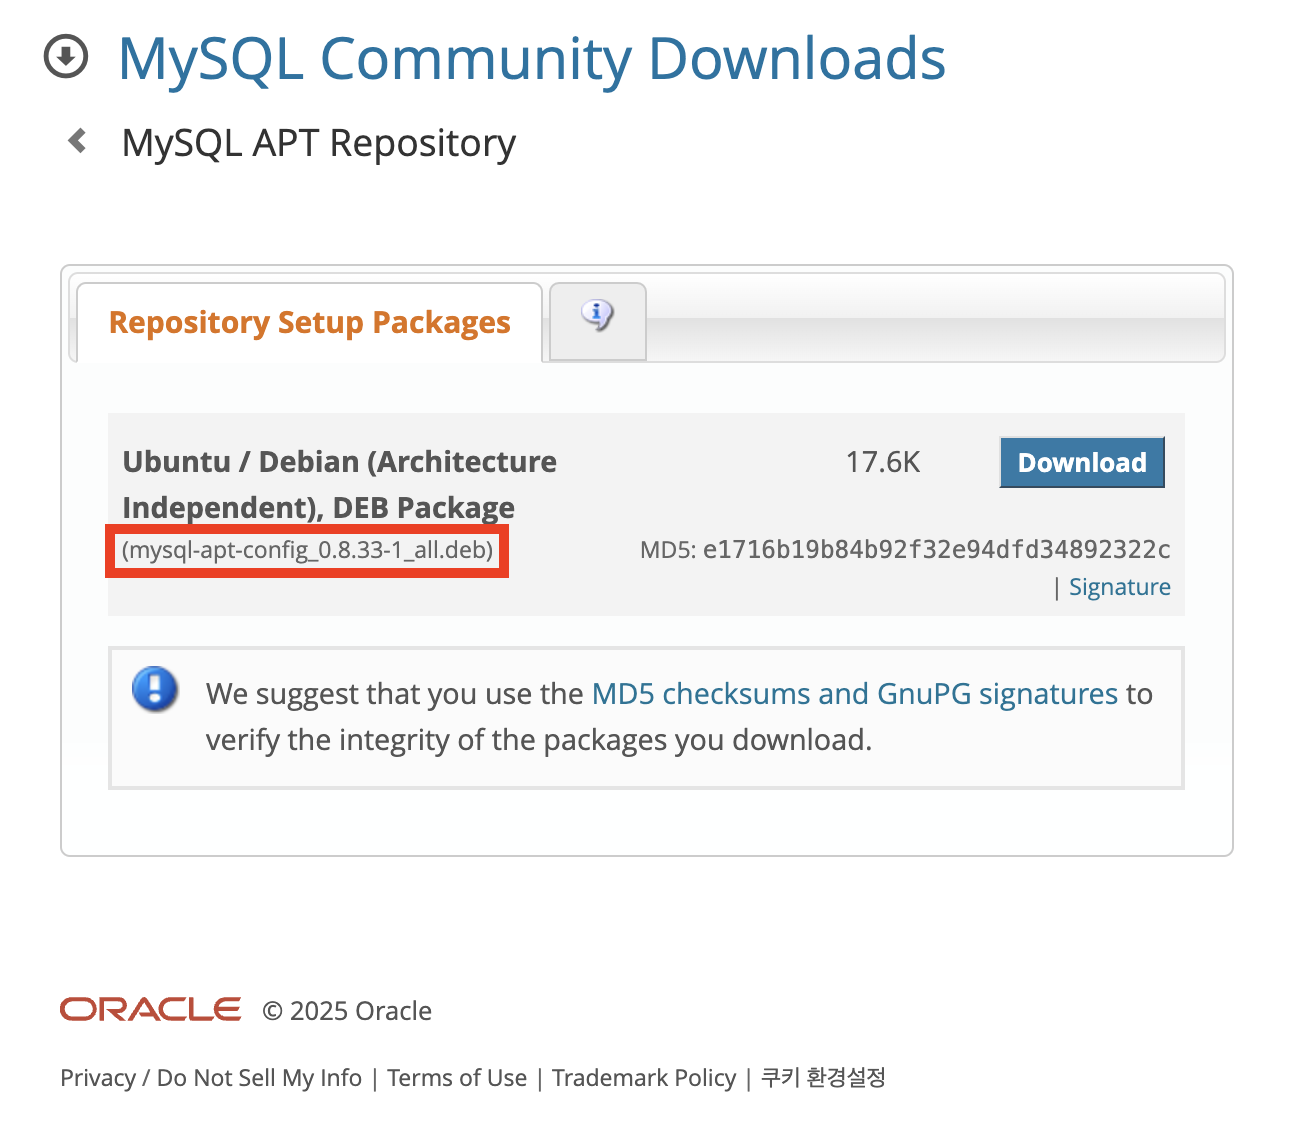Open Privacy / Do Not Sell My Info
This screenshot has width=1292, height=1134.
[211, 1078]
